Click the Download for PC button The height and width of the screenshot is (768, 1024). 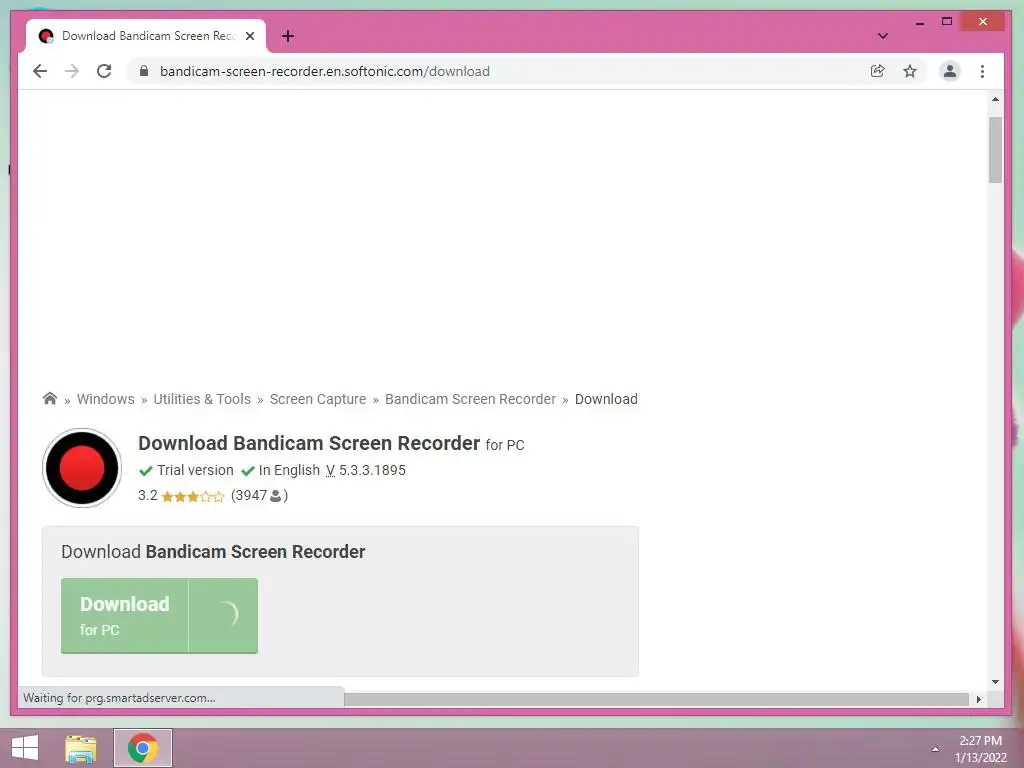point(159,615)
